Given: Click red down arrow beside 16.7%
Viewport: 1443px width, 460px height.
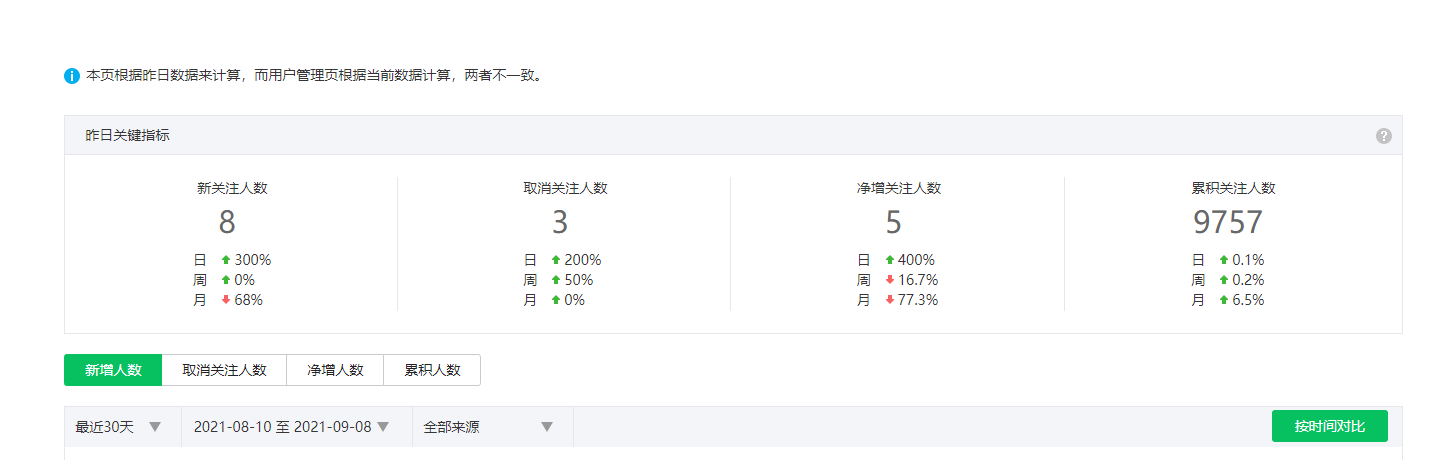Looking at the screenshot, I should point(889,280).
